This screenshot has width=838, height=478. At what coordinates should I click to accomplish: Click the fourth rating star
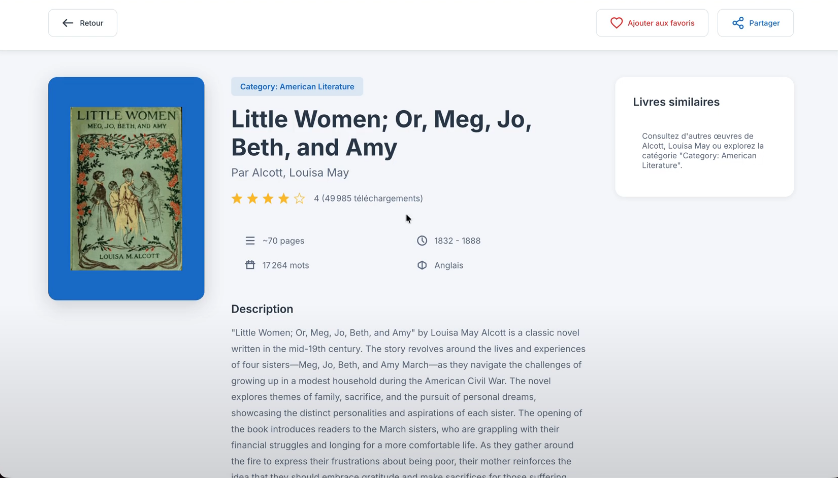click(283, 198)
